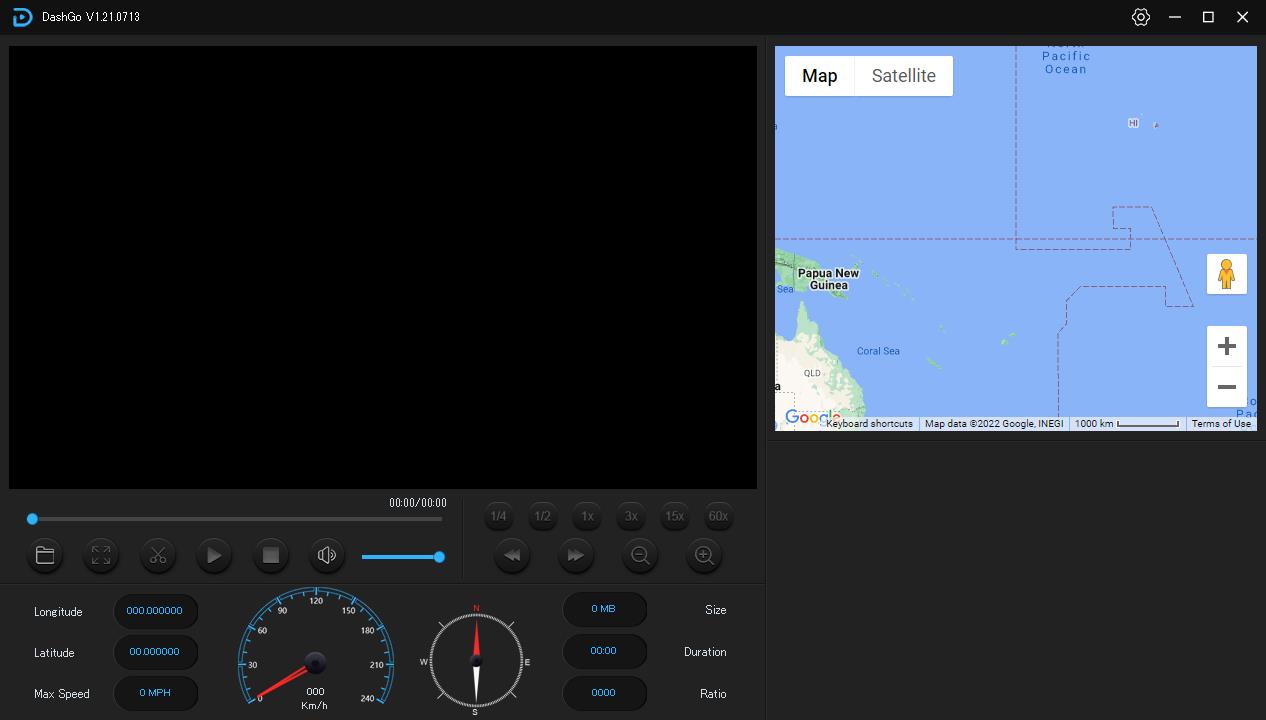Viewport: 1266px width, 720px height.
Task: Open the settings gear
Action: (x=1141, y=17)
